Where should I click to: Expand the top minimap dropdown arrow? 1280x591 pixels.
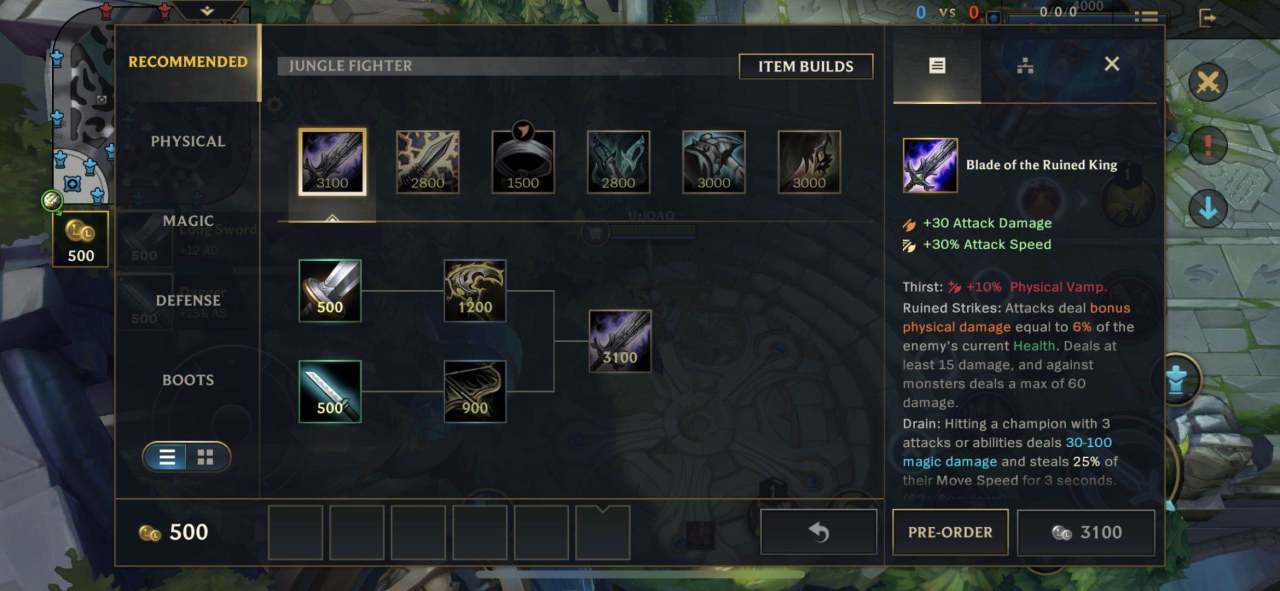[207, 11]
